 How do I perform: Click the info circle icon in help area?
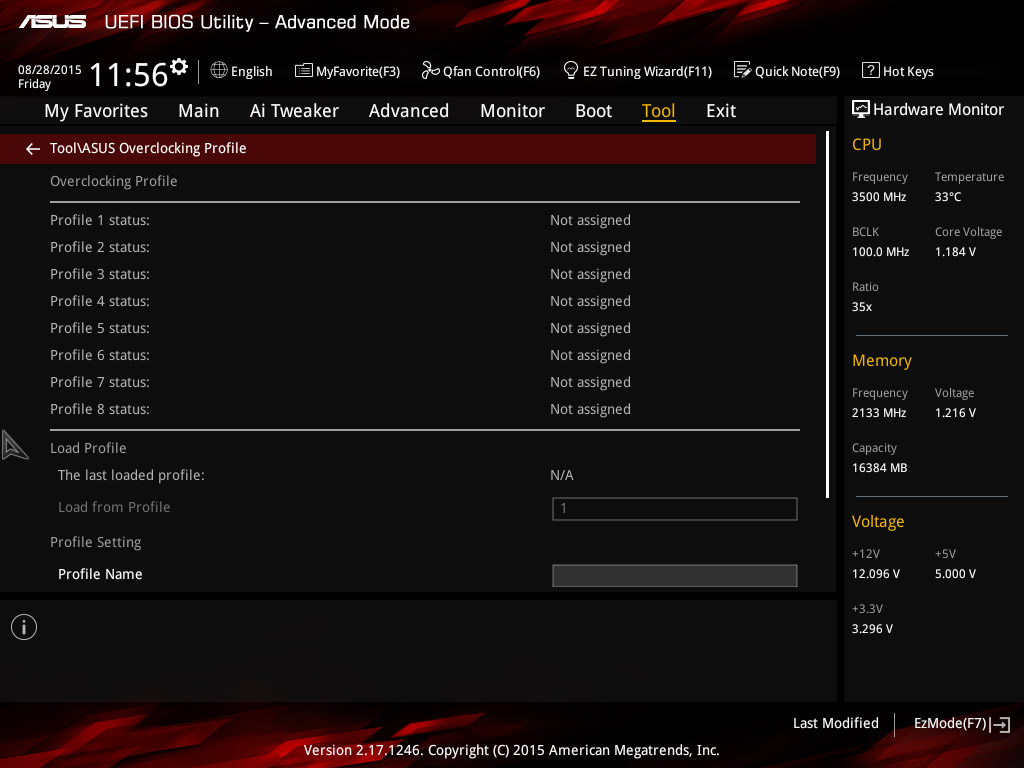coord(24,627)
